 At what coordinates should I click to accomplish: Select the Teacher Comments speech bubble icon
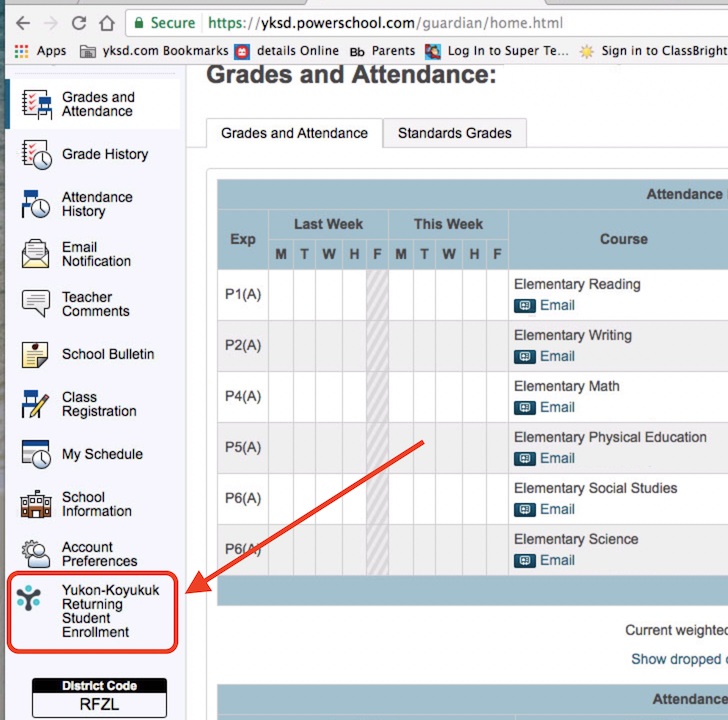(36, 304)
